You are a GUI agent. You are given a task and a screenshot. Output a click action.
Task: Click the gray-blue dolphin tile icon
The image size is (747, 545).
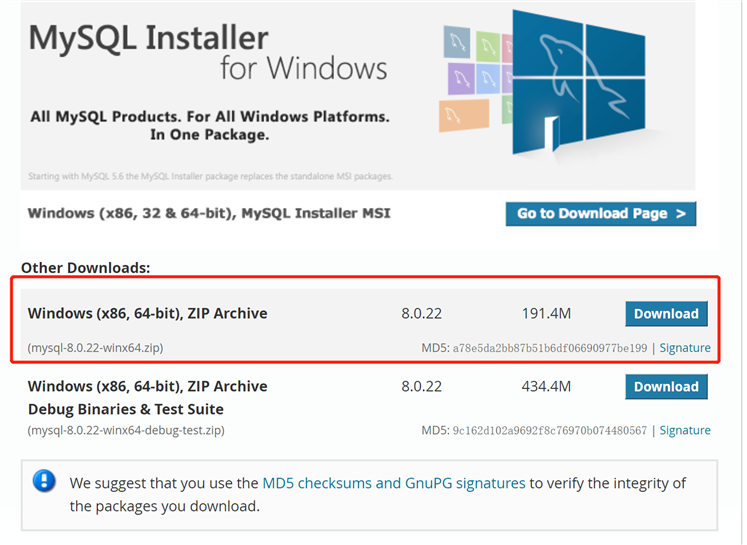tap(457, 42)
